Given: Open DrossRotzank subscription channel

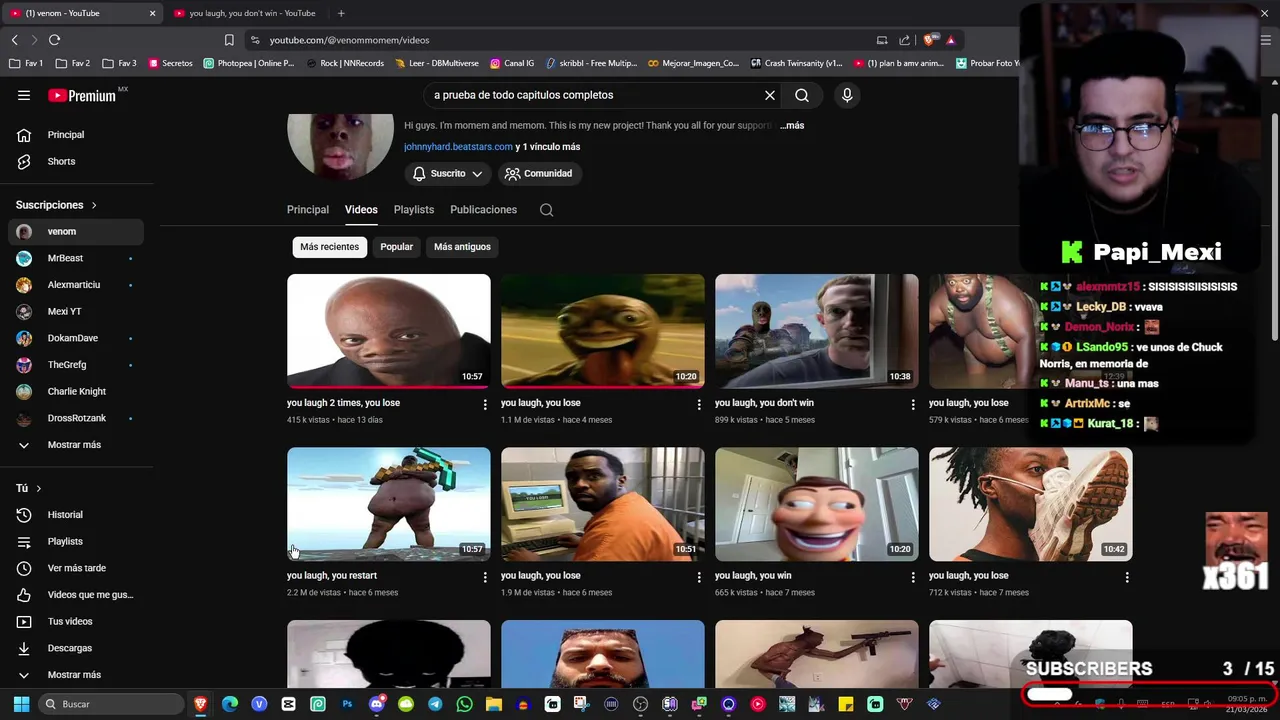Looking at the screenshot, I should 76,418.
